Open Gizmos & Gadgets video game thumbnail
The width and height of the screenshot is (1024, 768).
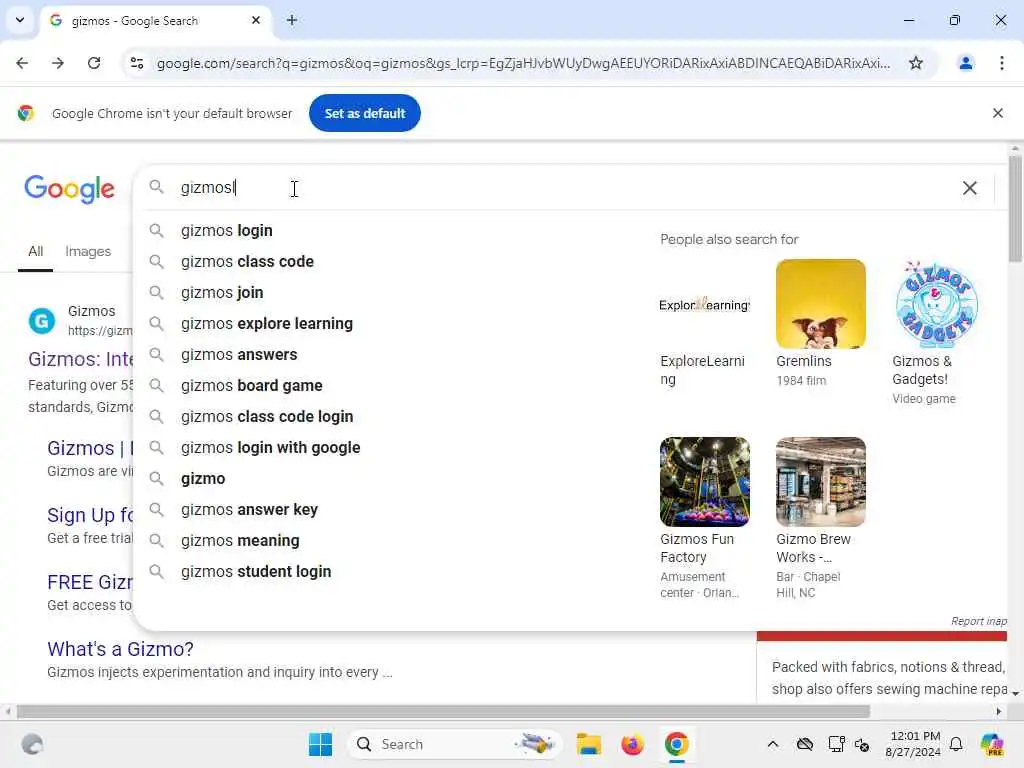point(936,304)
